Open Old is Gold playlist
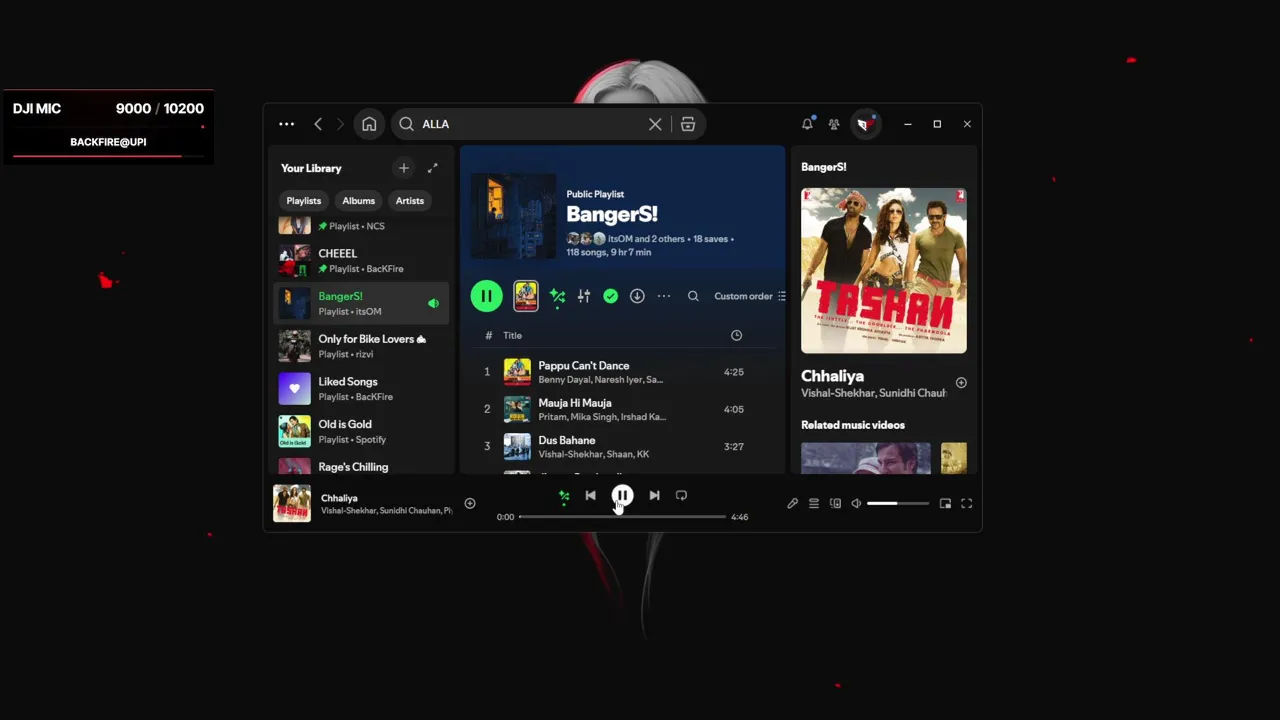 coord(361,431)
